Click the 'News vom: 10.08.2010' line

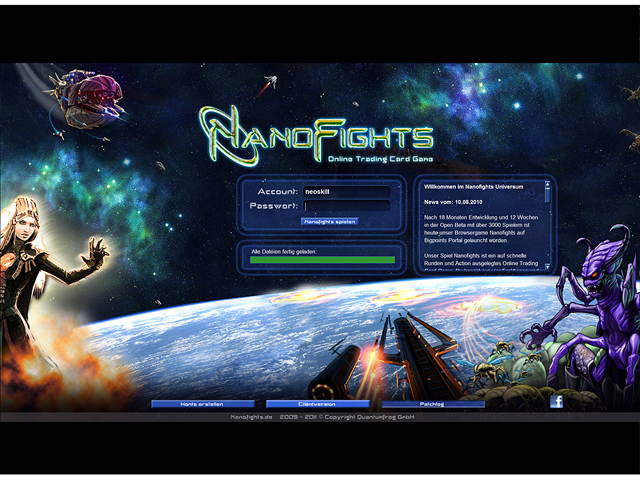click(x=453, y=202)
